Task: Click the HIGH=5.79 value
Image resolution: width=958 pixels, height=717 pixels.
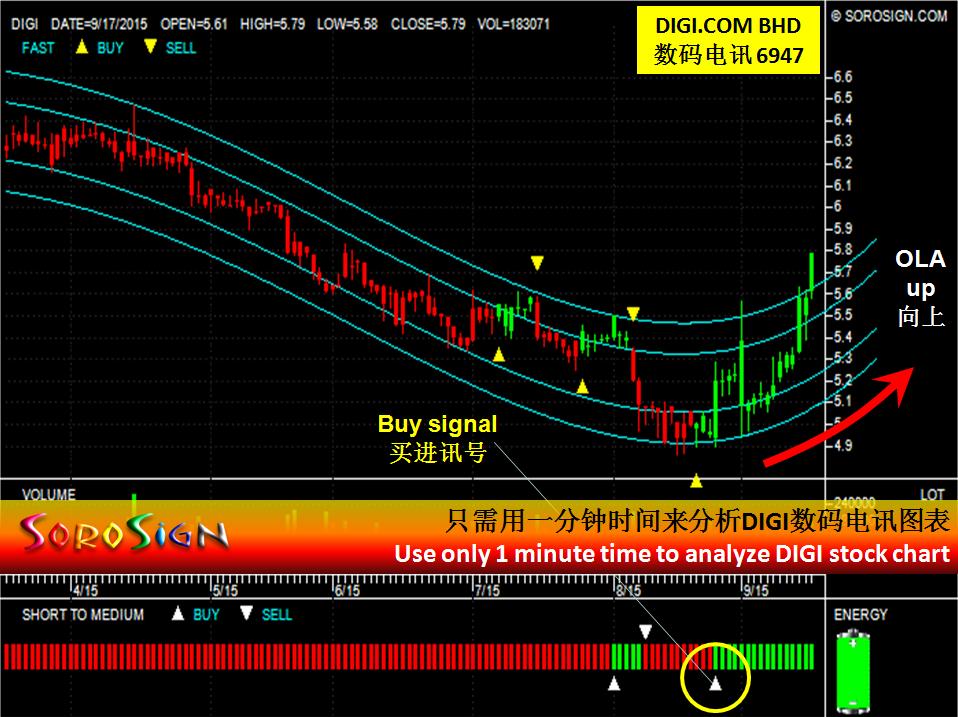Action: click(272, 24)
